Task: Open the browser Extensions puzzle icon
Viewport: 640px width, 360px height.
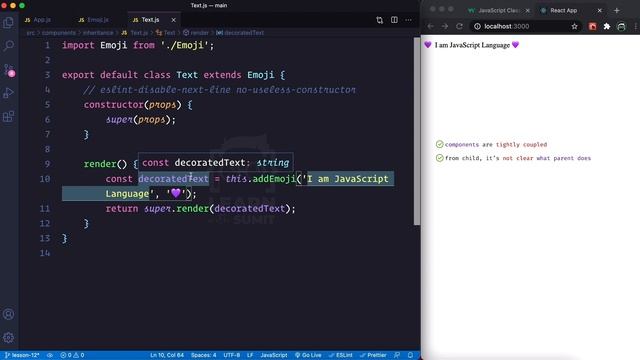Action: click(x=607, y=26)
